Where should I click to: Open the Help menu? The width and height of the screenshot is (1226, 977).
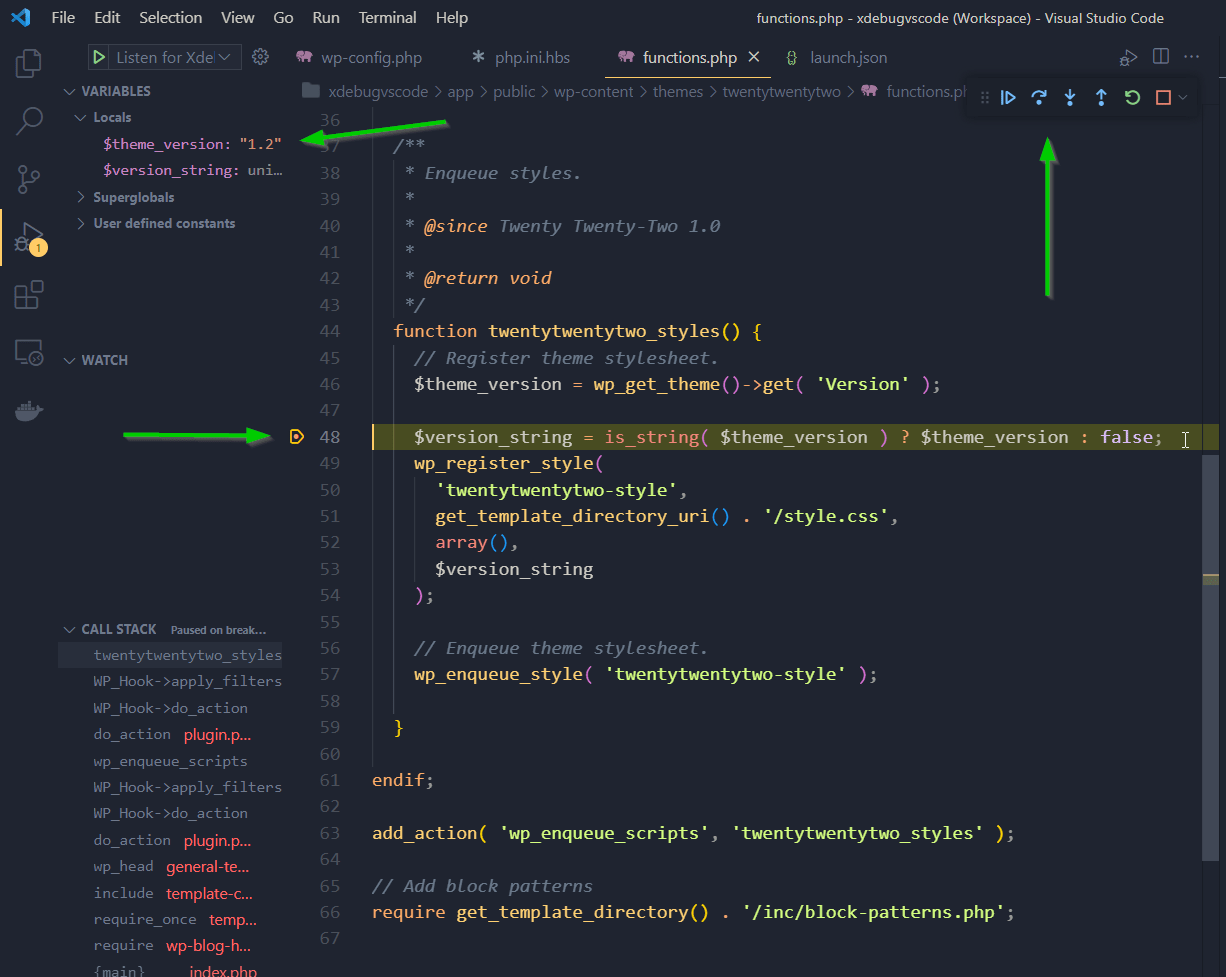(x=452, y=18)
